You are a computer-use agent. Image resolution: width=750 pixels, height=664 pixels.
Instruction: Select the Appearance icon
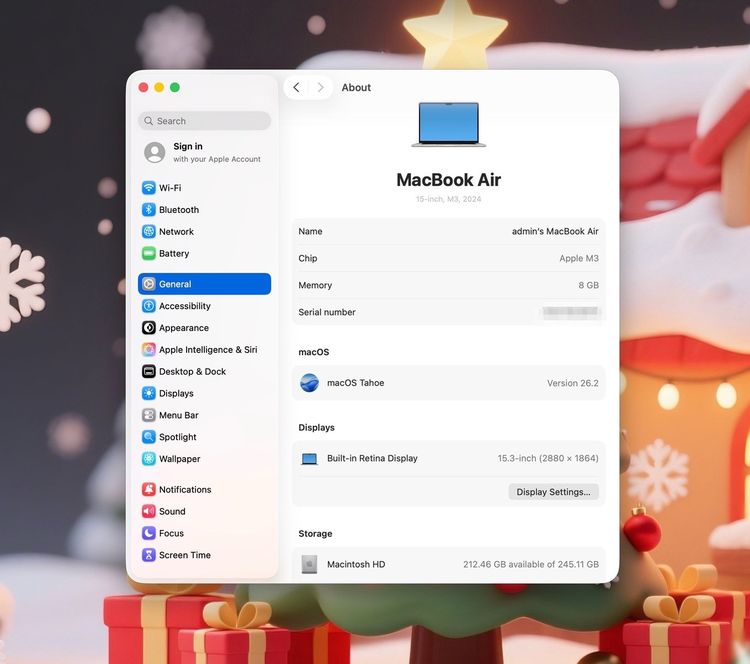coord(149,328)
